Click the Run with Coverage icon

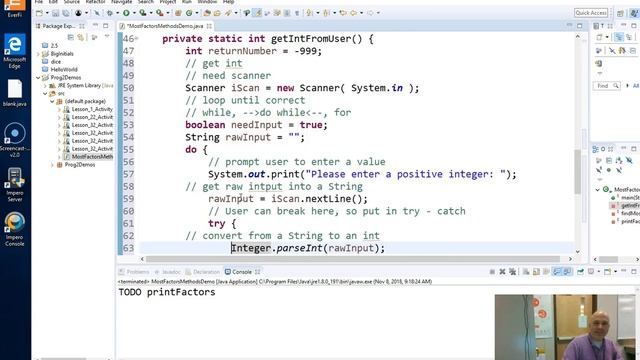coord(142,13)
